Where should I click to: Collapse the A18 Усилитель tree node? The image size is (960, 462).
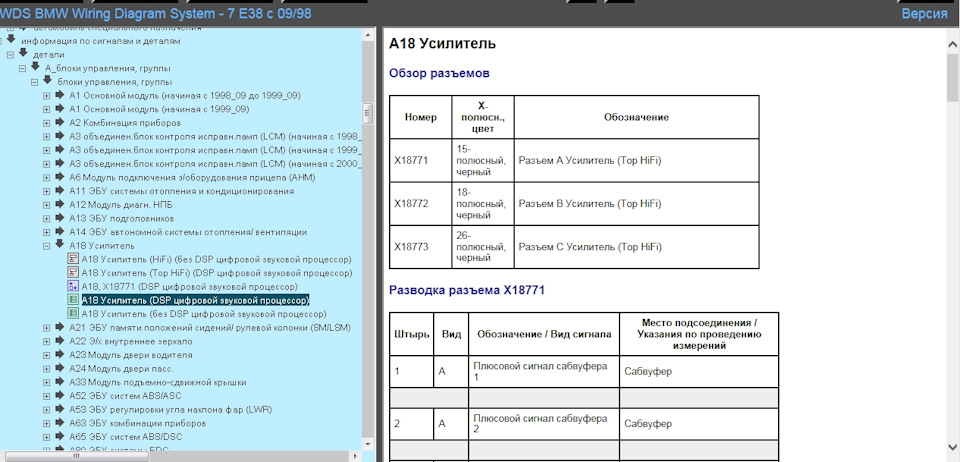[x=47, y=246]
